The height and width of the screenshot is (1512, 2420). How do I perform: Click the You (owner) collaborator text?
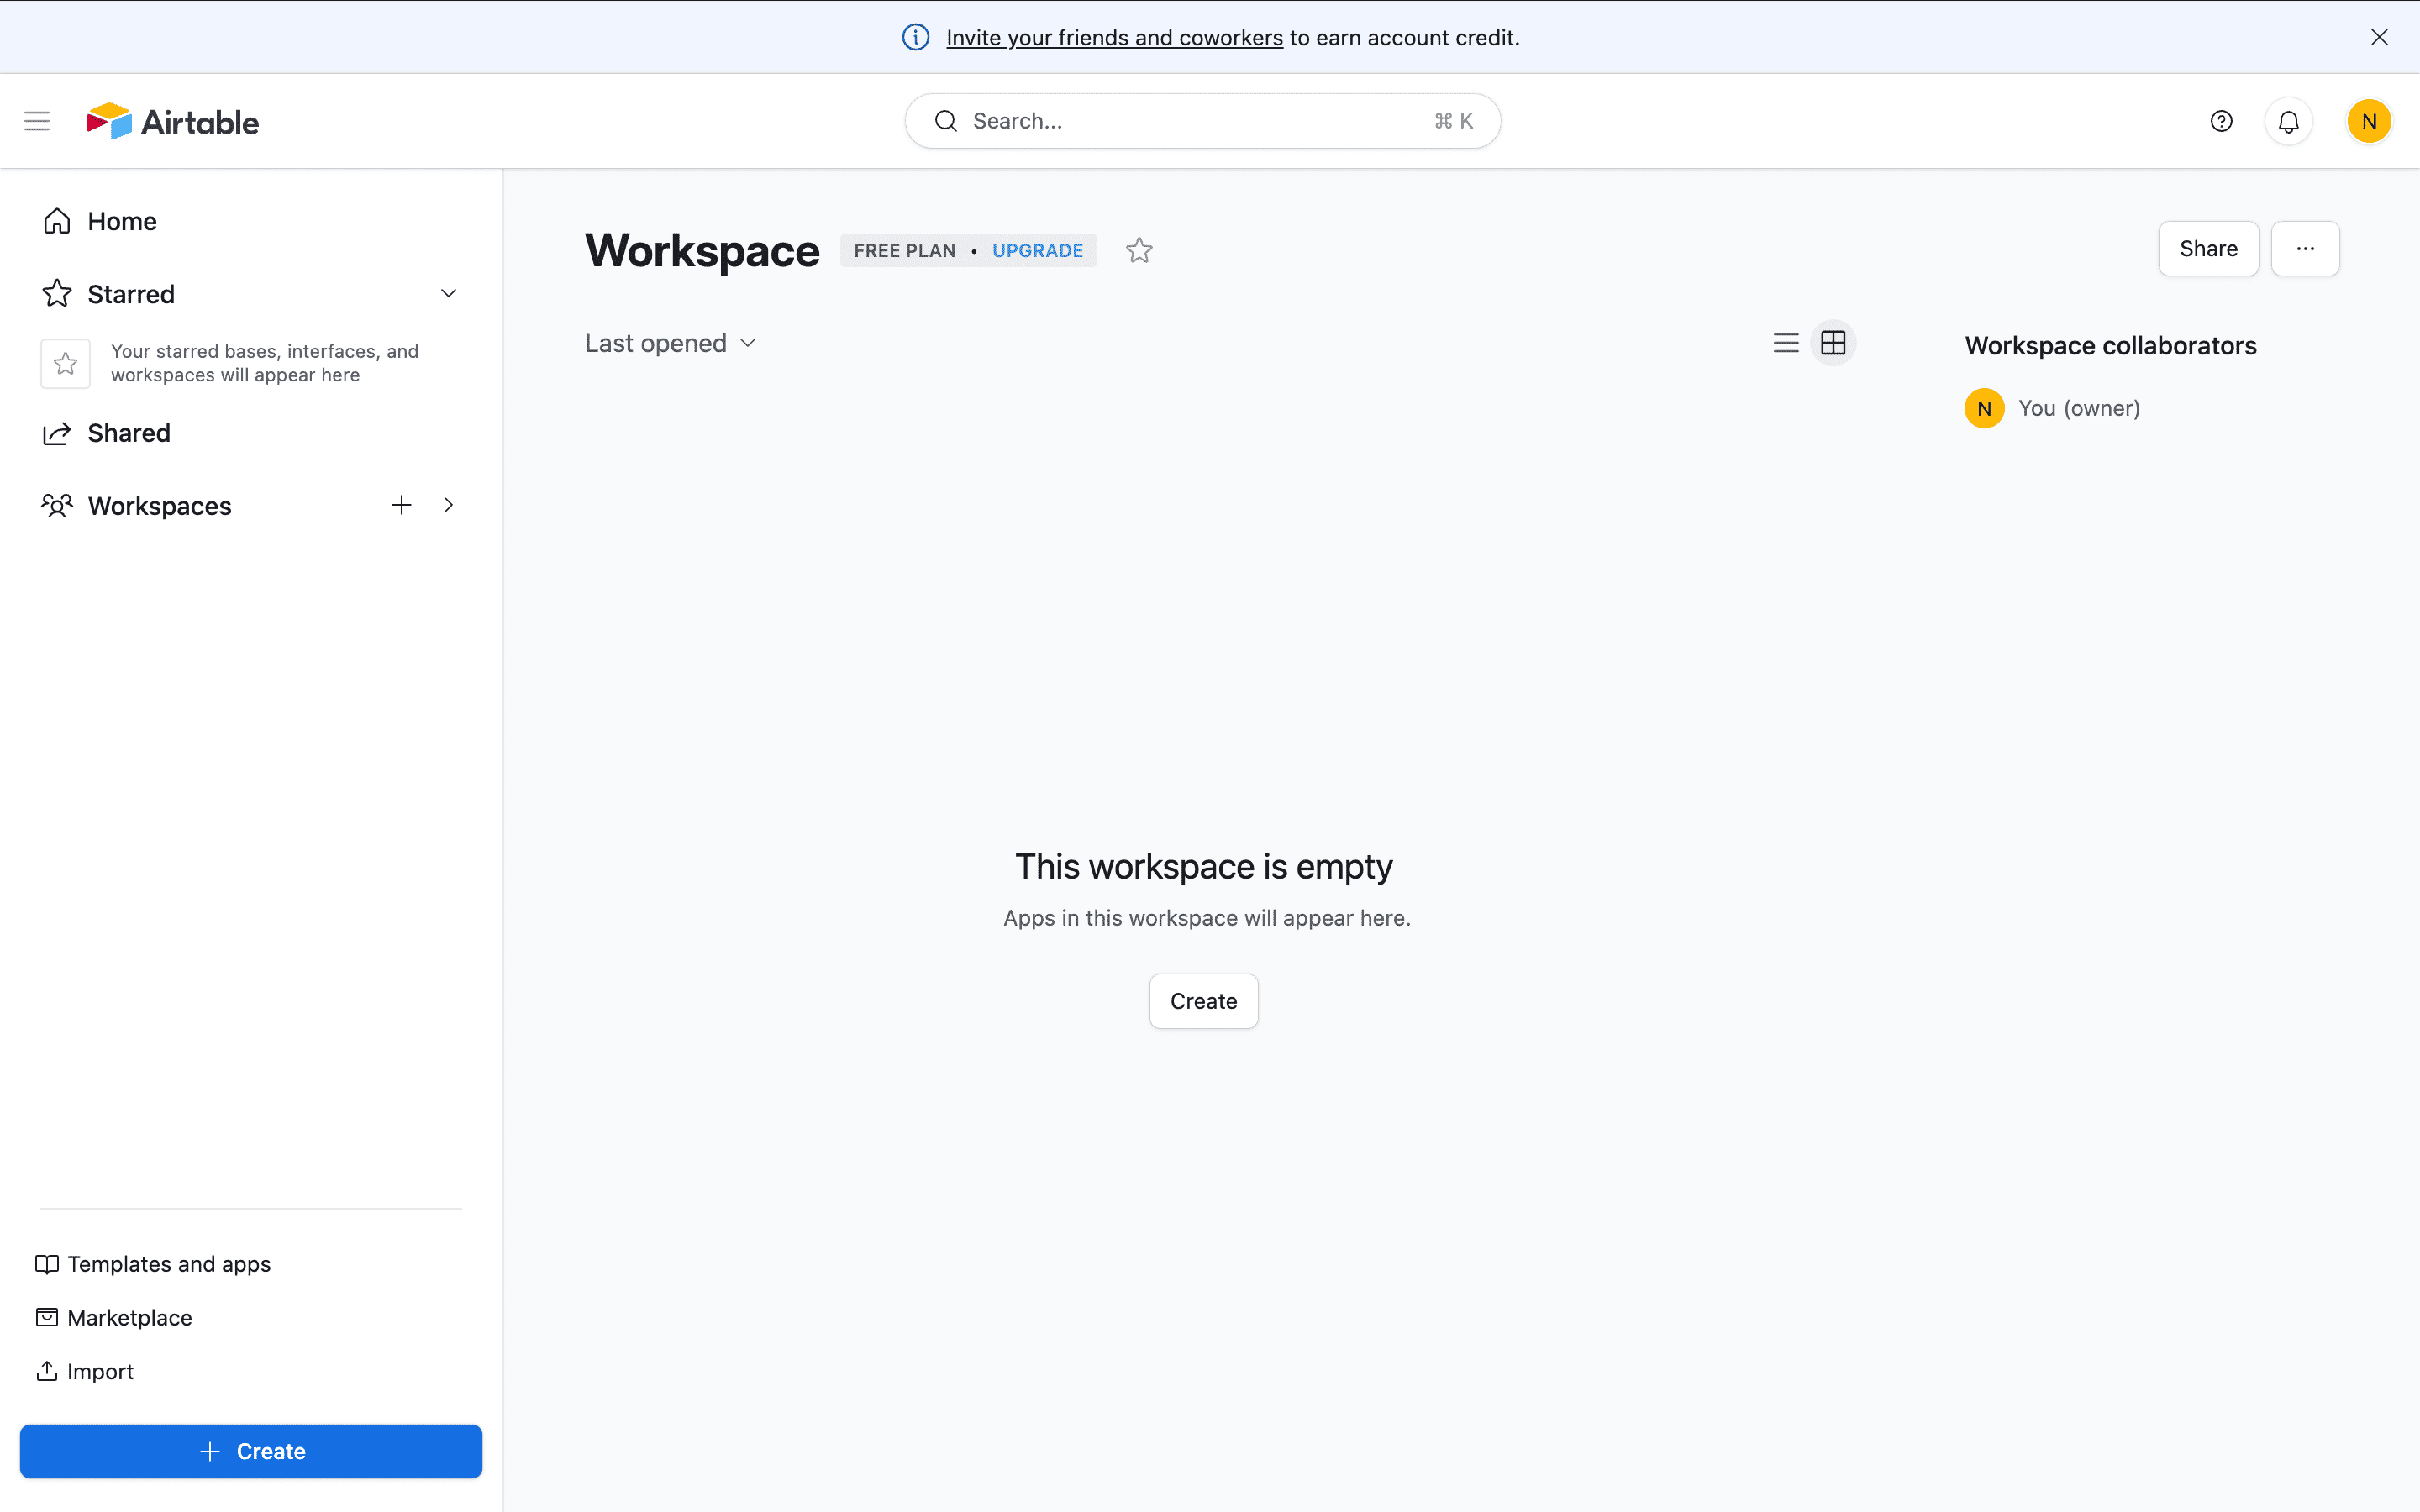point(2079,408)
